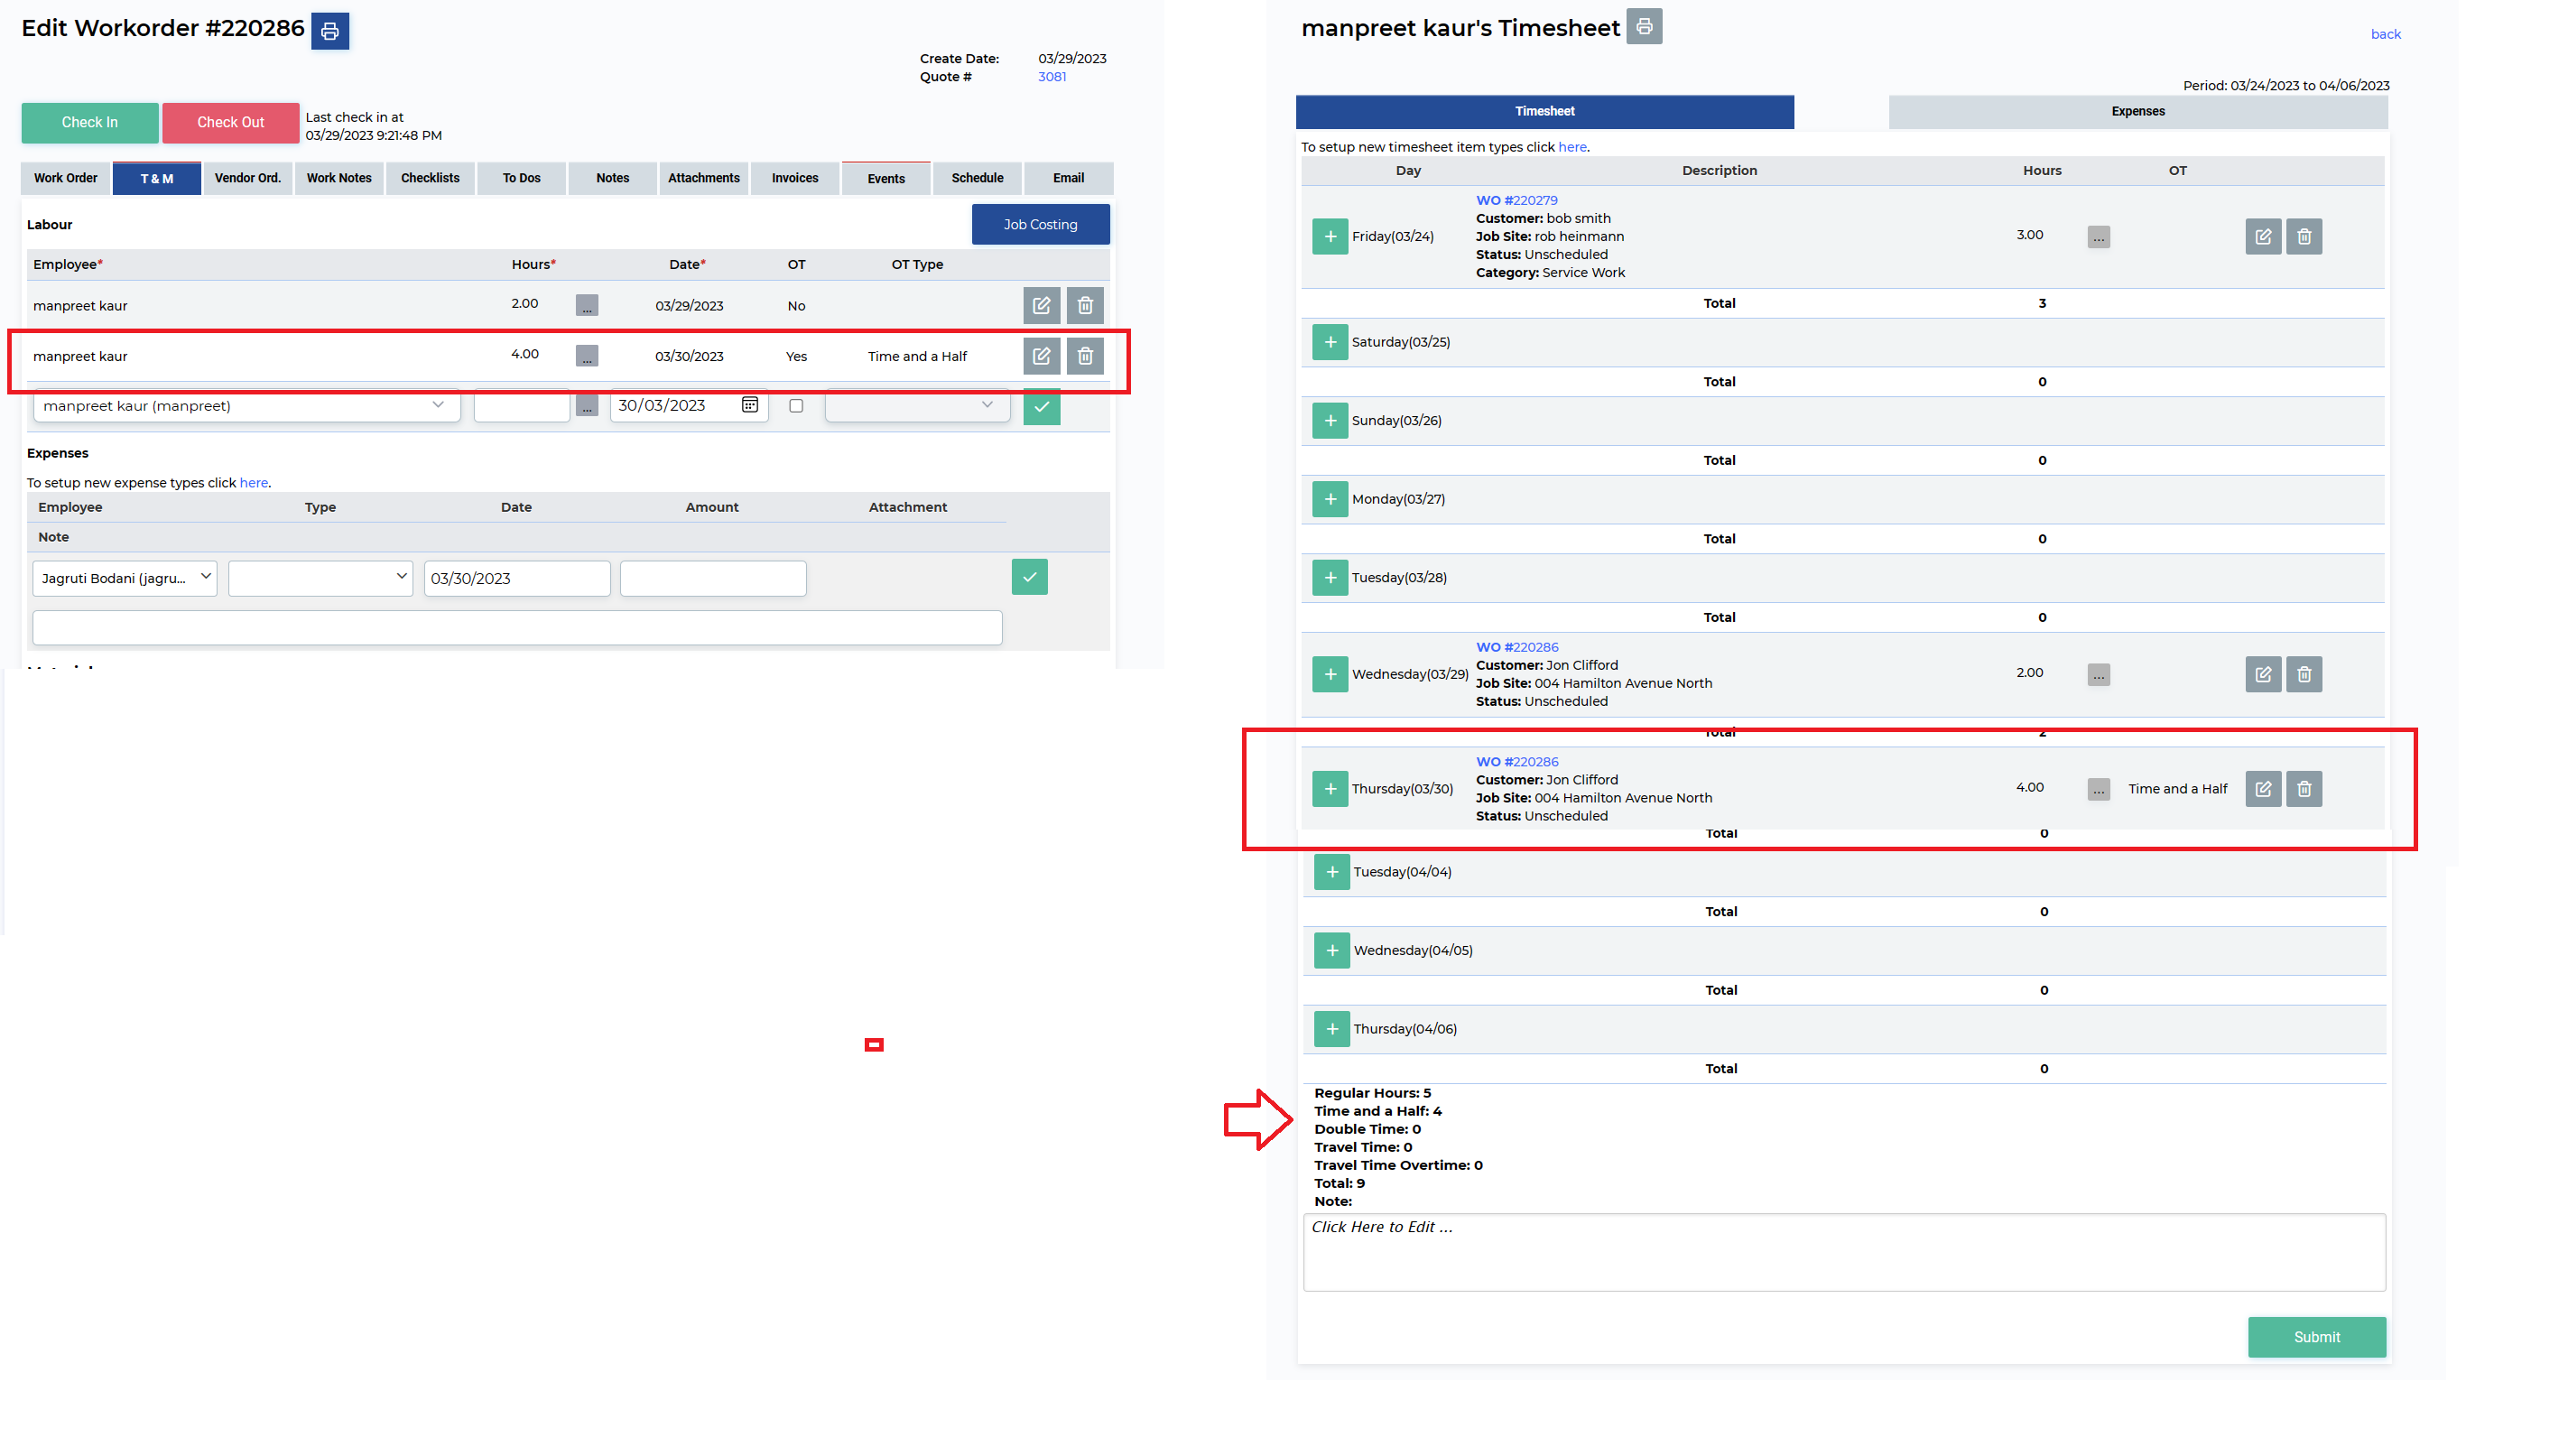Edit Thursday(03/30) timesheet entry
This screenshot has height=1456, width=2568.
(2262, 789)
